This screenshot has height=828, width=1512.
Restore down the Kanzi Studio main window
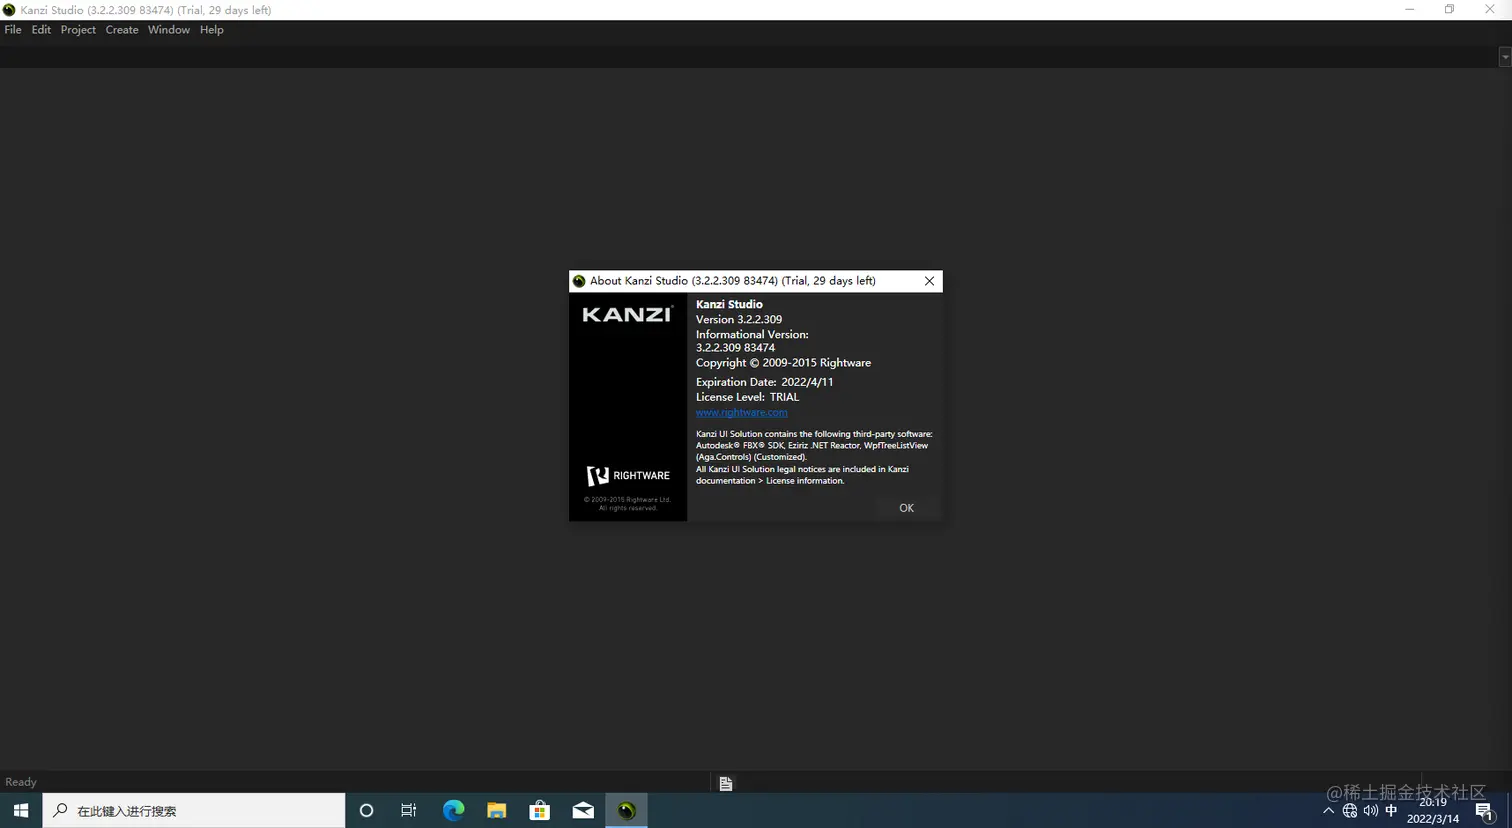[x=1450, y=10]
